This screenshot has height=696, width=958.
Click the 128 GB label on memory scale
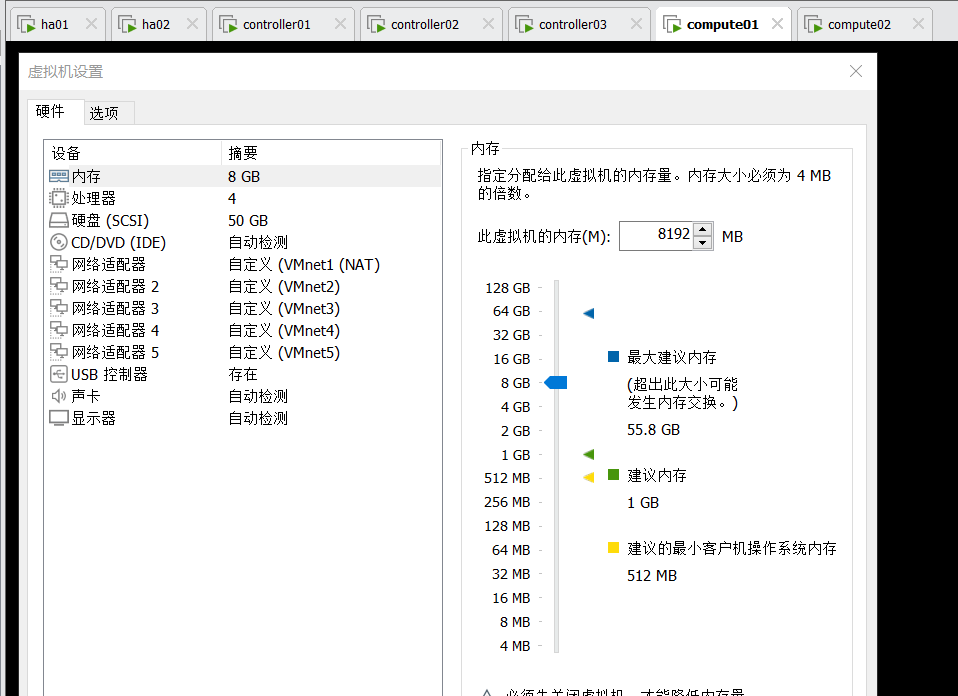pos(507,288)
